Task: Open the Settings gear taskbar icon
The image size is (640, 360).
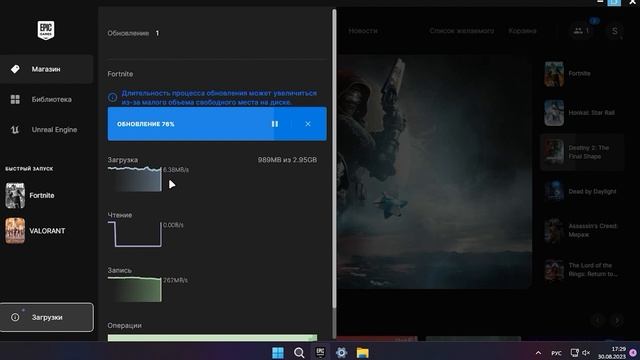Action: coord(342,353)
